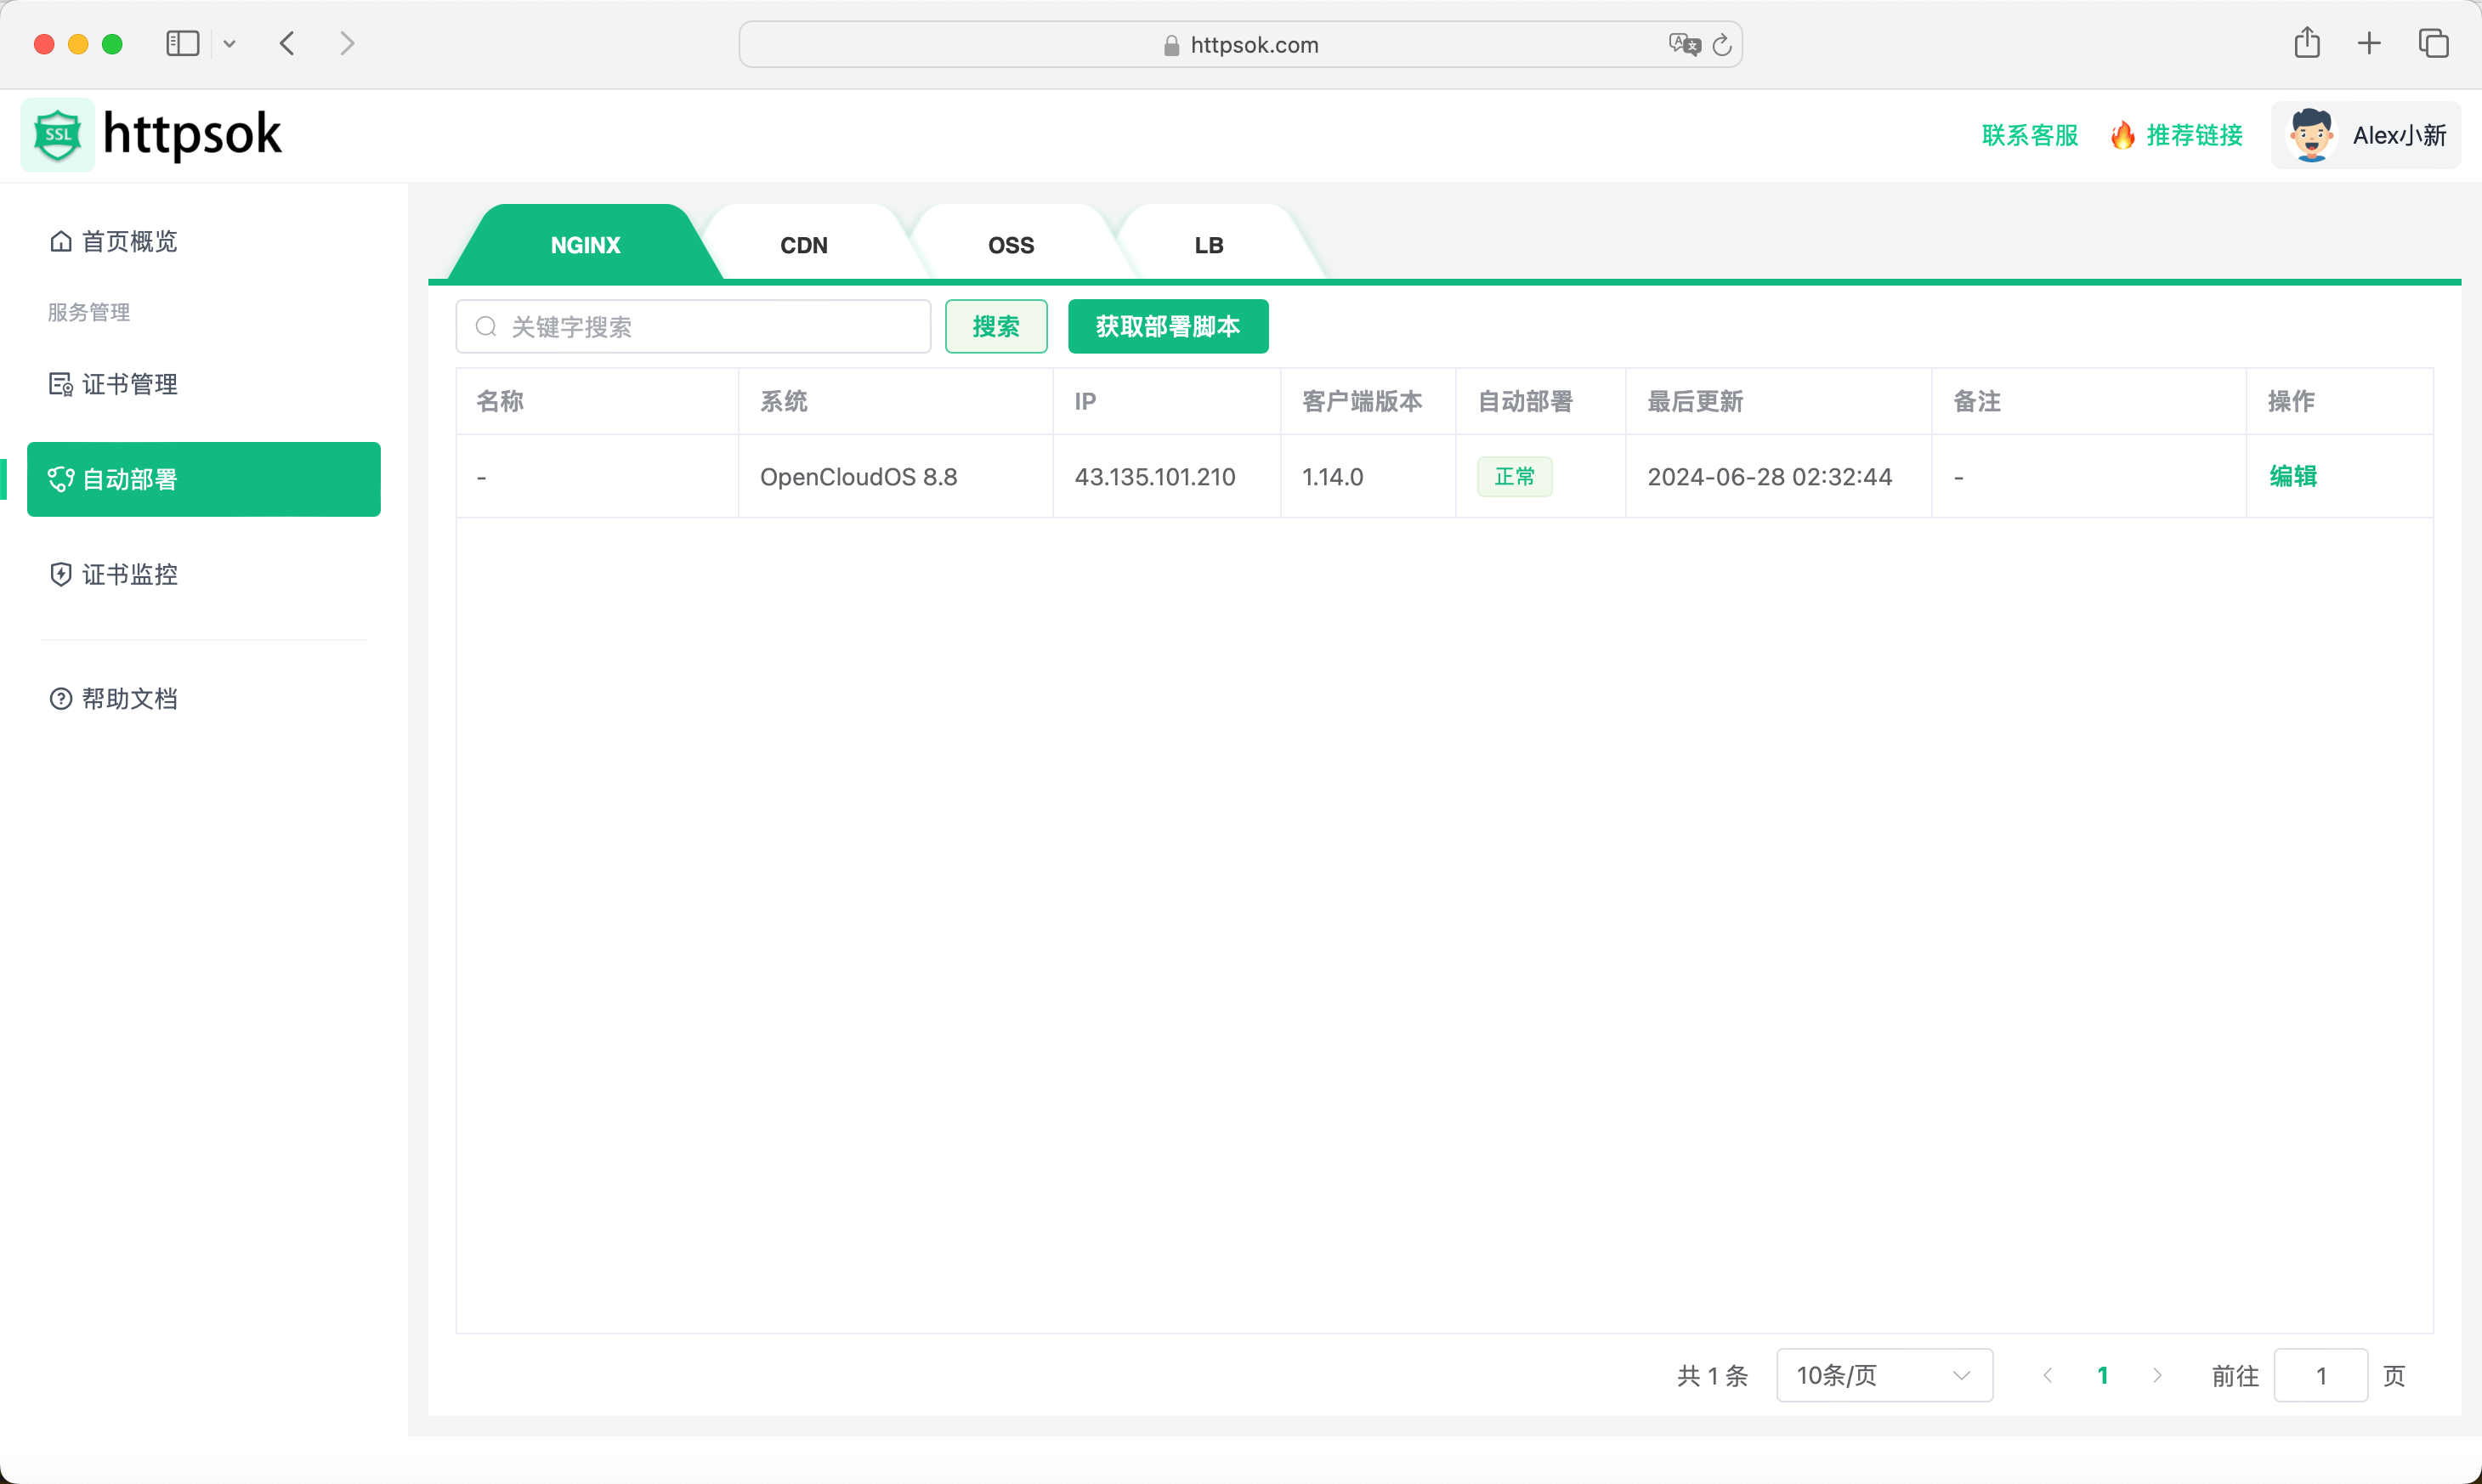Click the 正常 status badge
Image resolution: width=2482 pixels, height=1484 pixels.
pyautogui.click(x=1515, y=477)
